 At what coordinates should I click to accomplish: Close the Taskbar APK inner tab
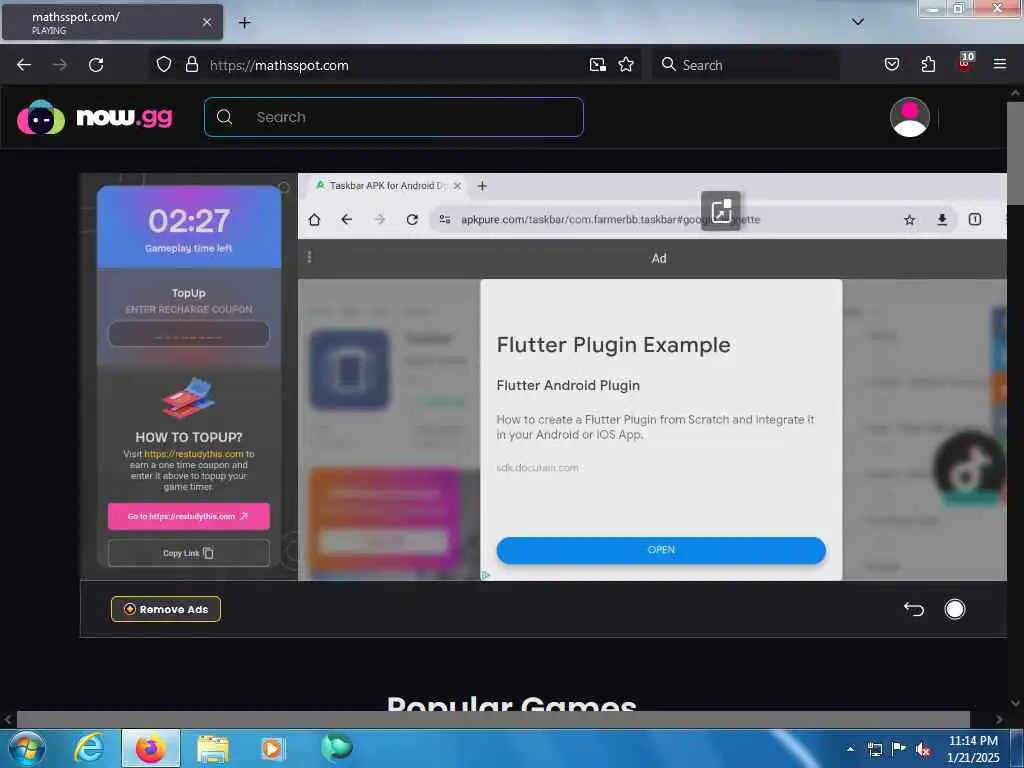point(458,186)
